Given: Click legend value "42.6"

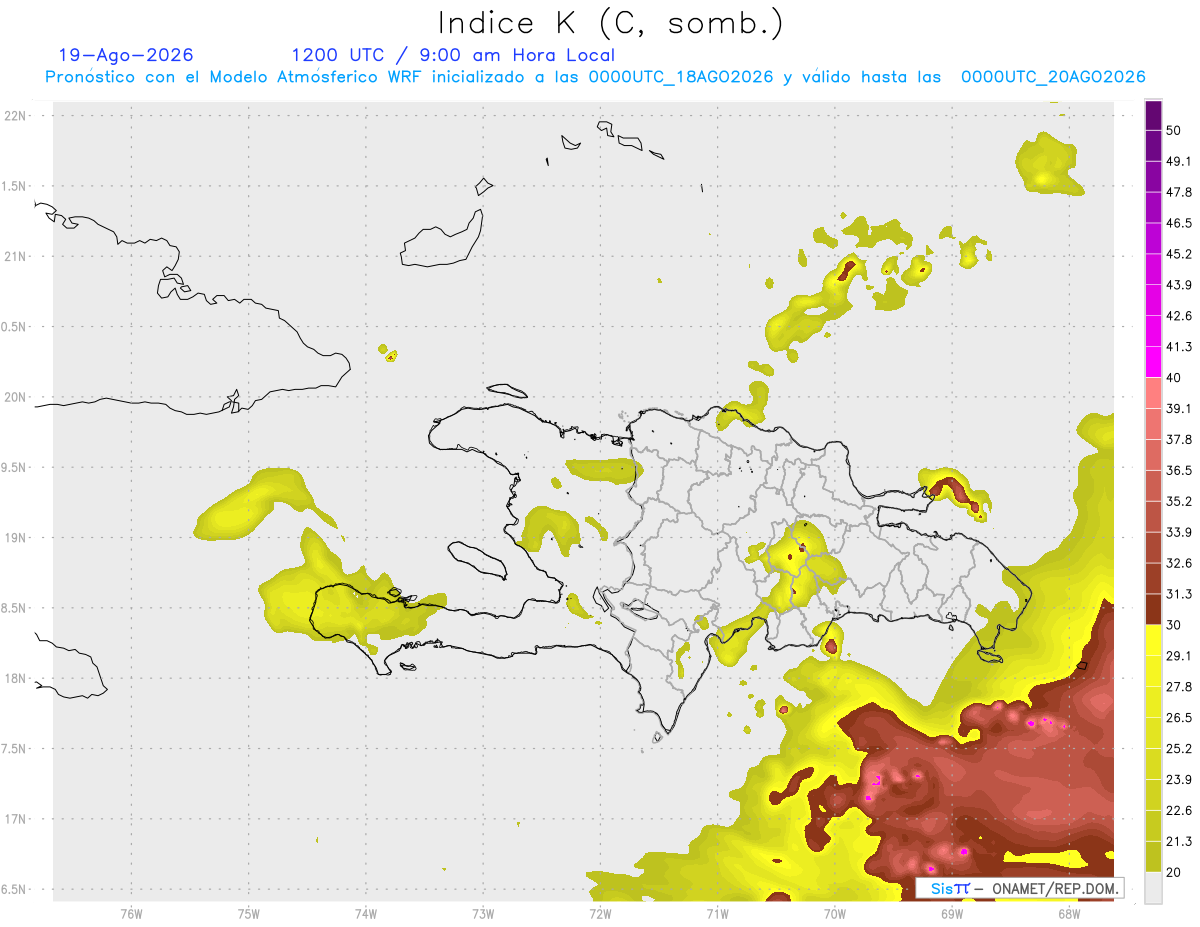Looking at the screenshot, I should (x=1178, y=316).
